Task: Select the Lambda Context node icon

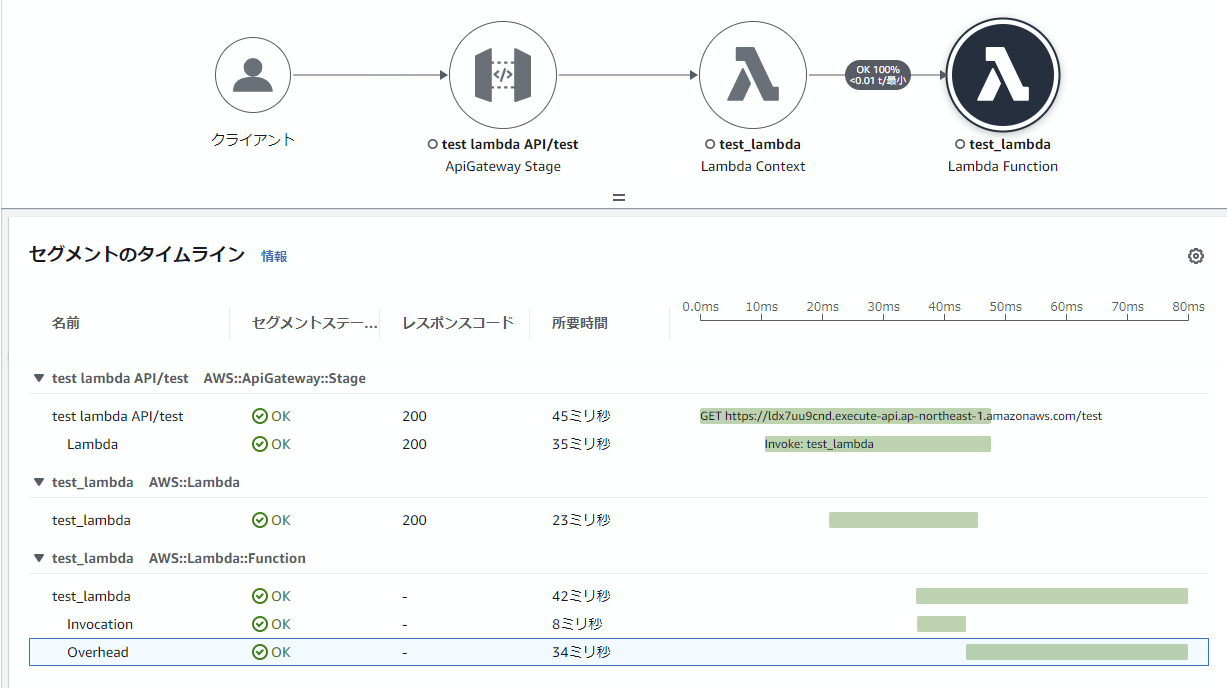Action: (753, 75)
